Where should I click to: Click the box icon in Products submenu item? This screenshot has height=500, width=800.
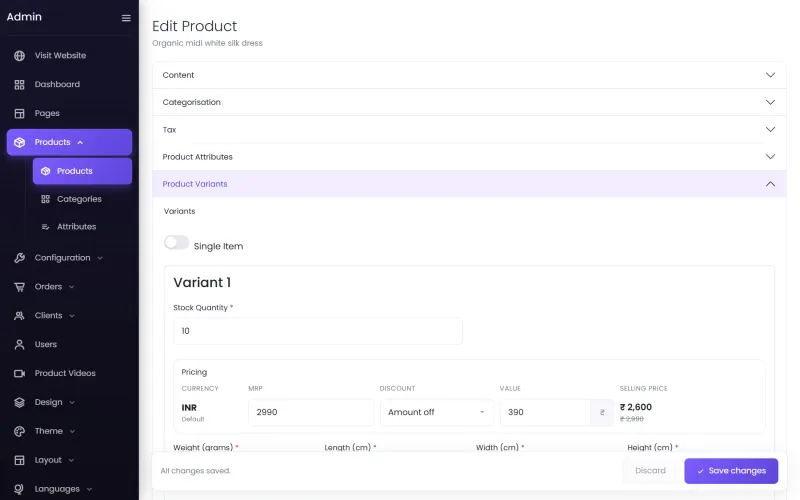(45, 171)
